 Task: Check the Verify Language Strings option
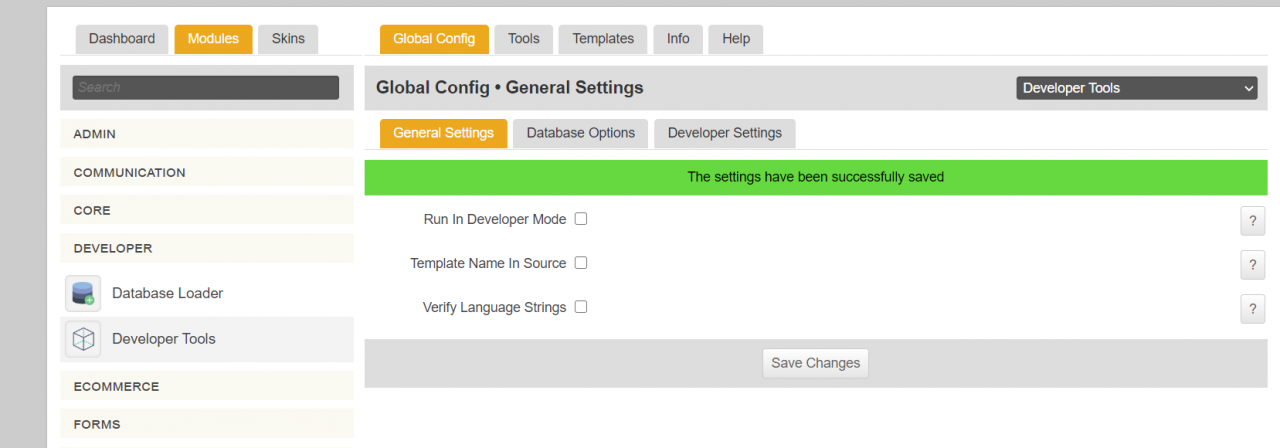point(581,307)
